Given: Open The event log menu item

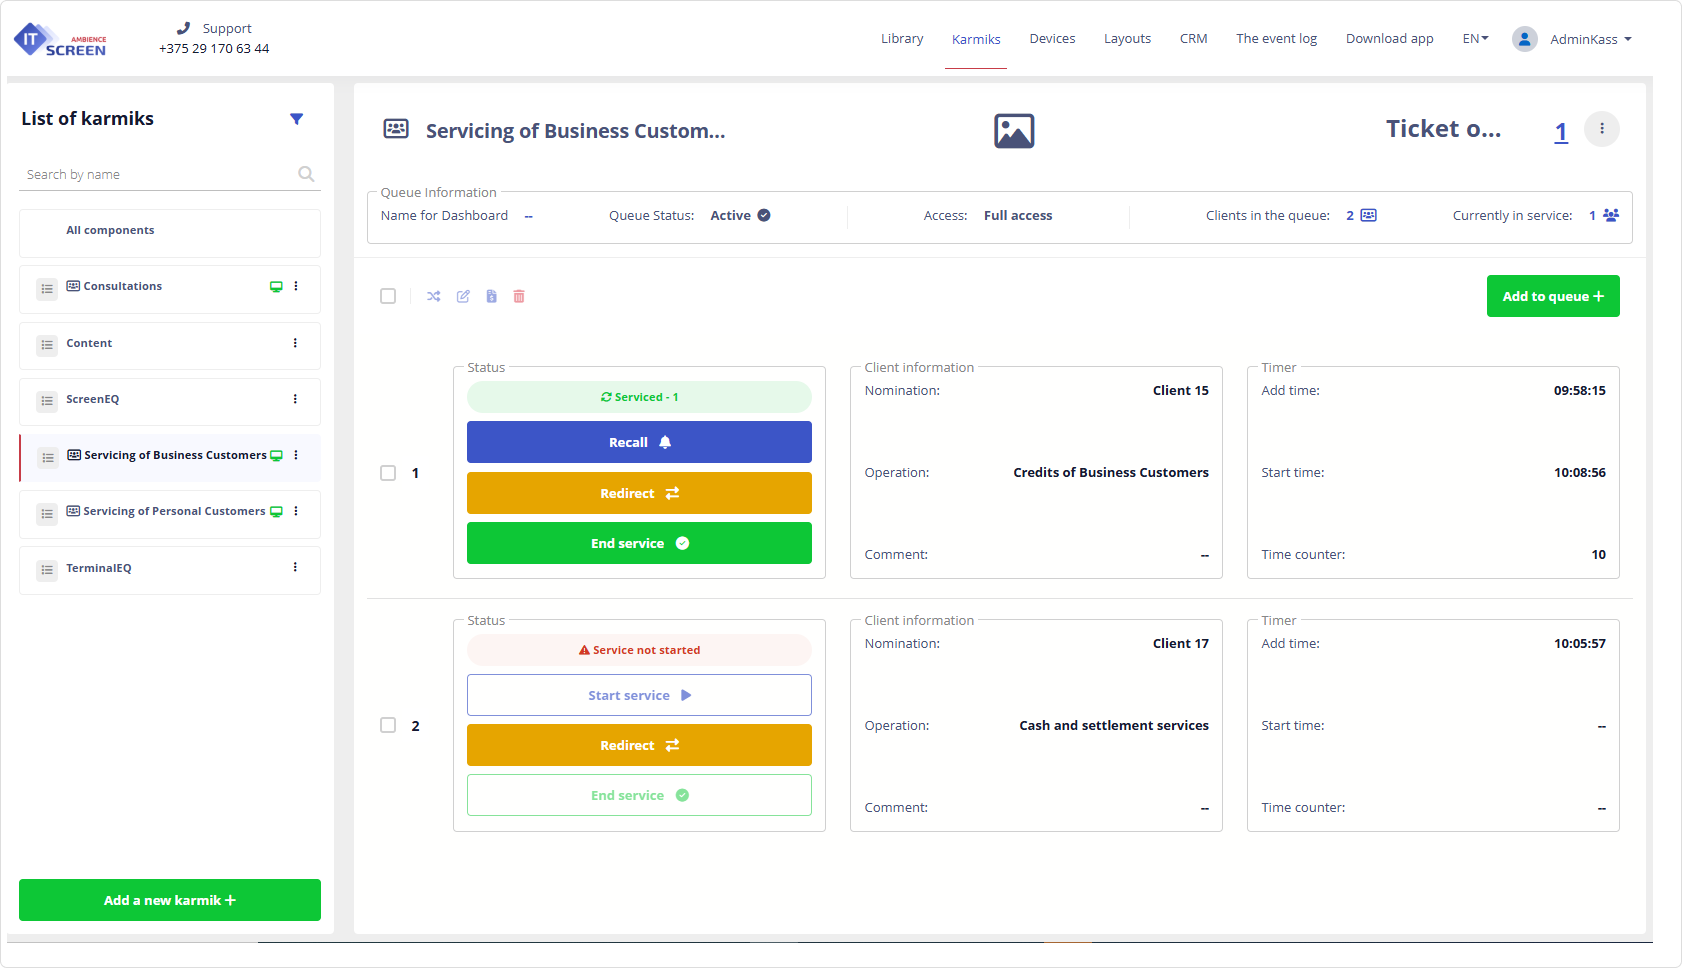Looking at the screenshot, I should point(1276,39).
